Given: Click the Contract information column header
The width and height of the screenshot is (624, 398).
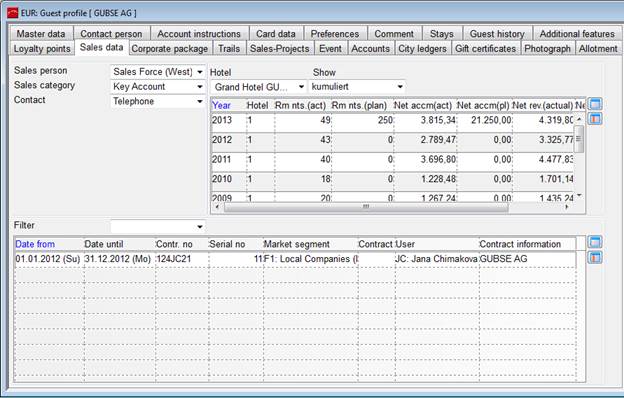Looking at the screenshot, I should 528,244.
